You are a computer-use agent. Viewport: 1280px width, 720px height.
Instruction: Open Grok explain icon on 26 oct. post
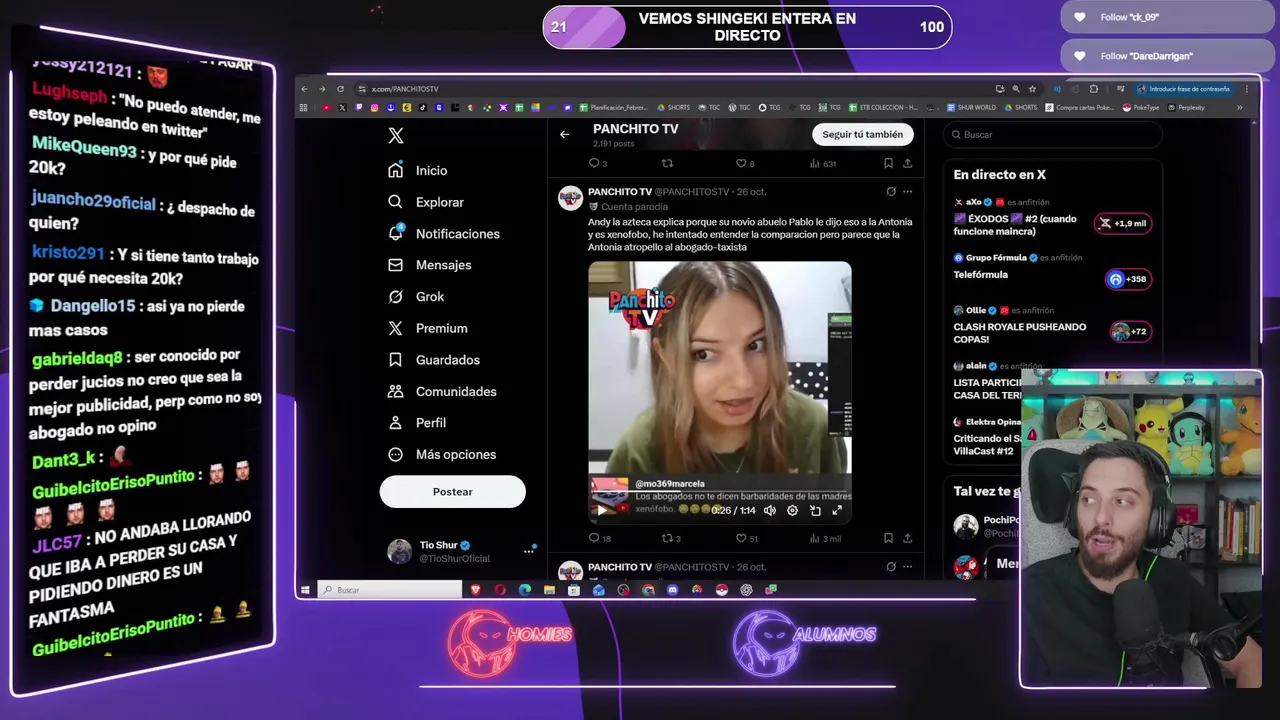coord(890,191)
